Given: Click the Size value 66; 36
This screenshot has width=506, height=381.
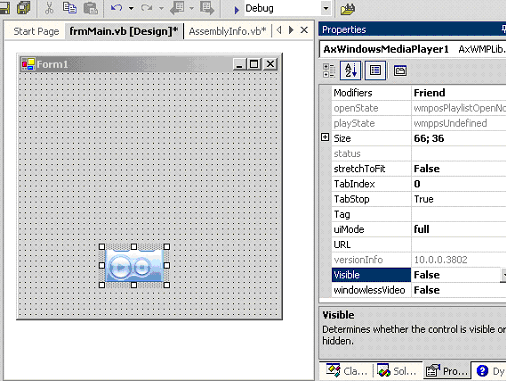Looking at the screenshot, I should coord(429,138).
